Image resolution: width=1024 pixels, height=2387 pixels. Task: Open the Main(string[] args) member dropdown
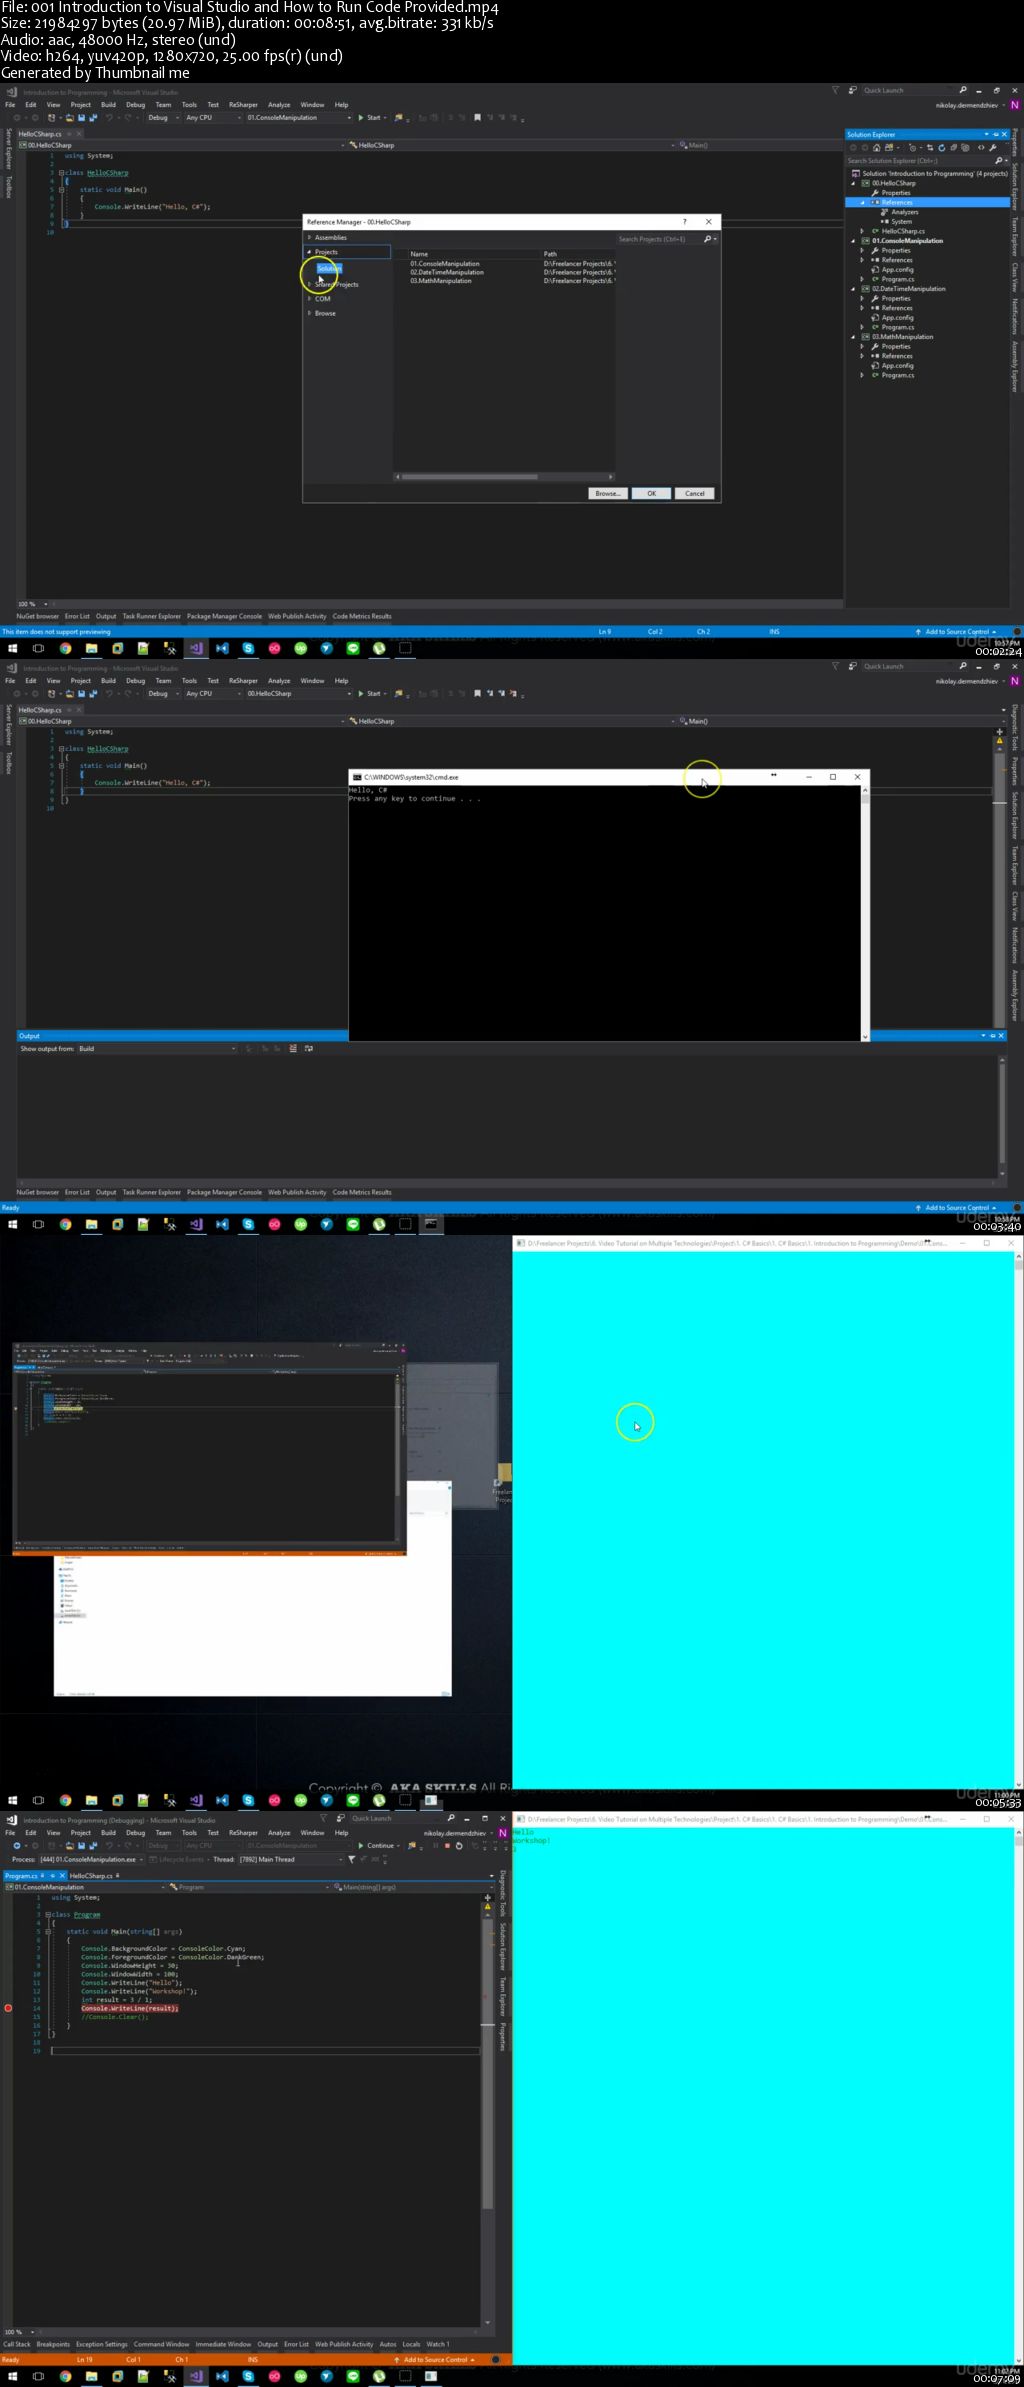(413, 1887)
